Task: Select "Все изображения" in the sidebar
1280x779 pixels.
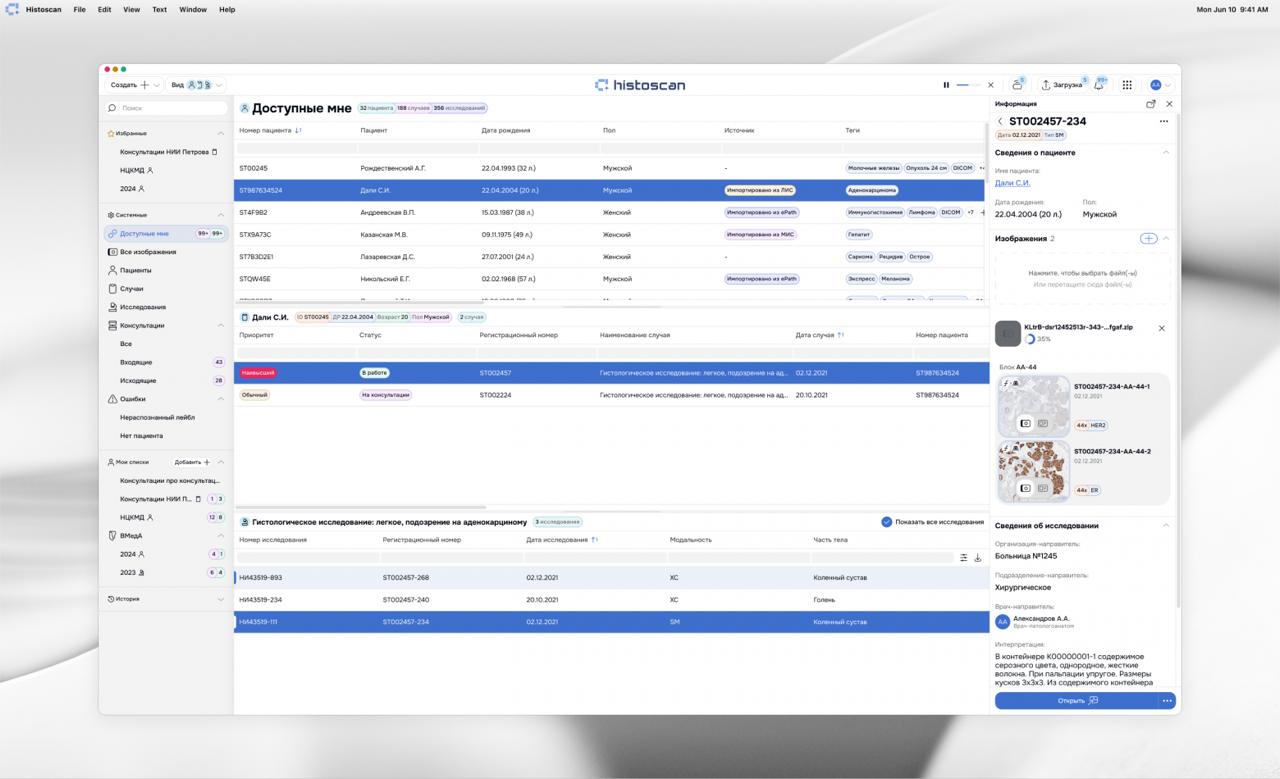Action: coord(147,252)
